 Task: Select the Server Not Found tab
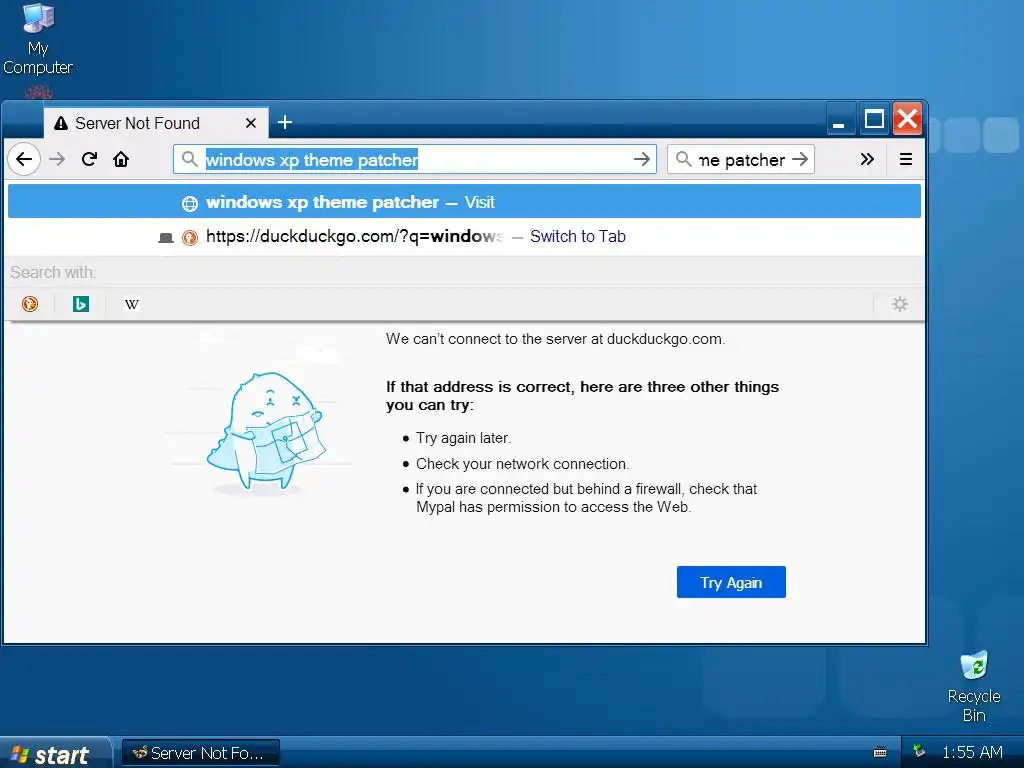(155, 123)
